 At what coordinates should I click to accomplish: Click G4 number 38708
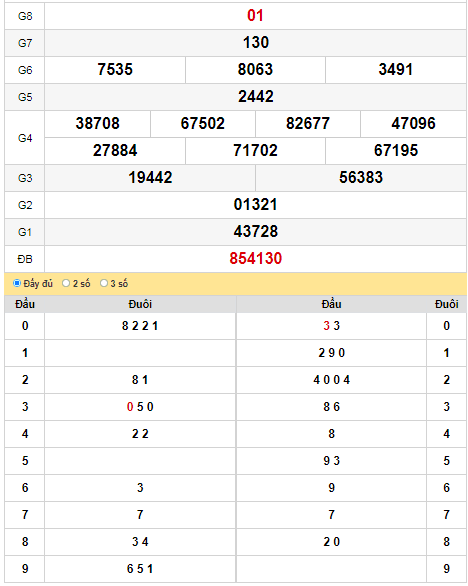point(98,124)
